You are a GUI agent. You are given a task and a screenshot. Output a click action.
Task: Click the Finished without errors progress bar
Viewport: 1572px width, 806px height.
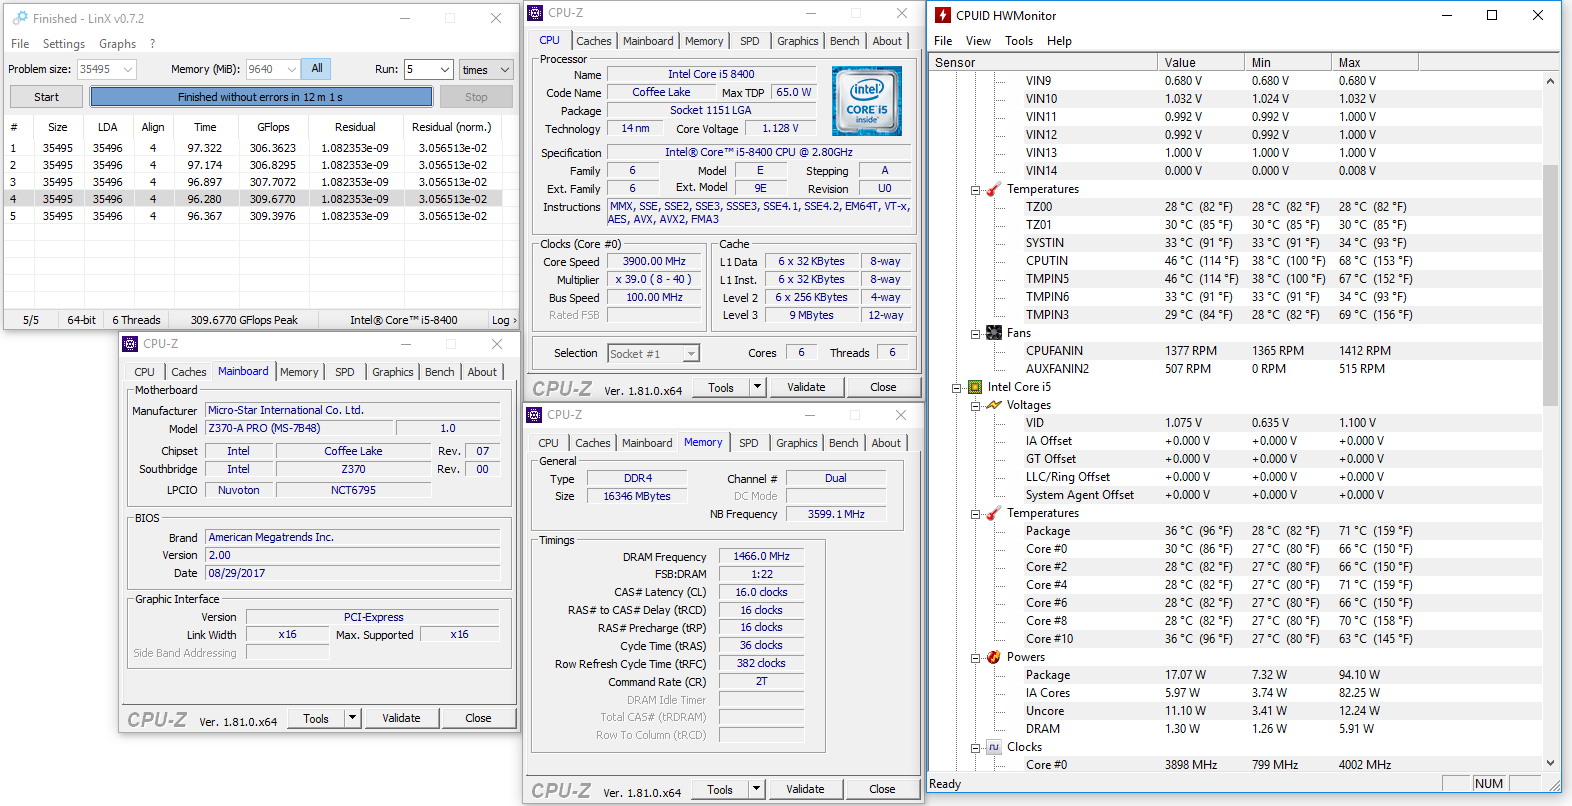click(261, 97)
